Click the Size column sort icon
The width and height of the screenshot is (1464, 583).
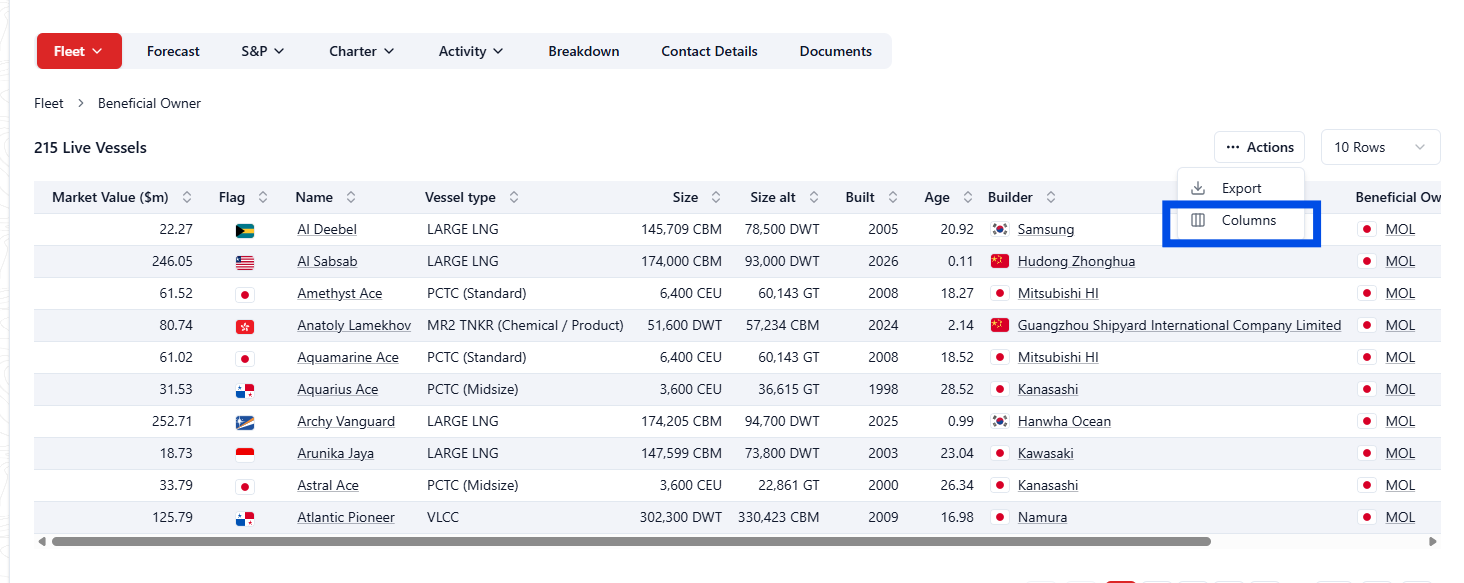pyautogui.click(x=716, y=197)
